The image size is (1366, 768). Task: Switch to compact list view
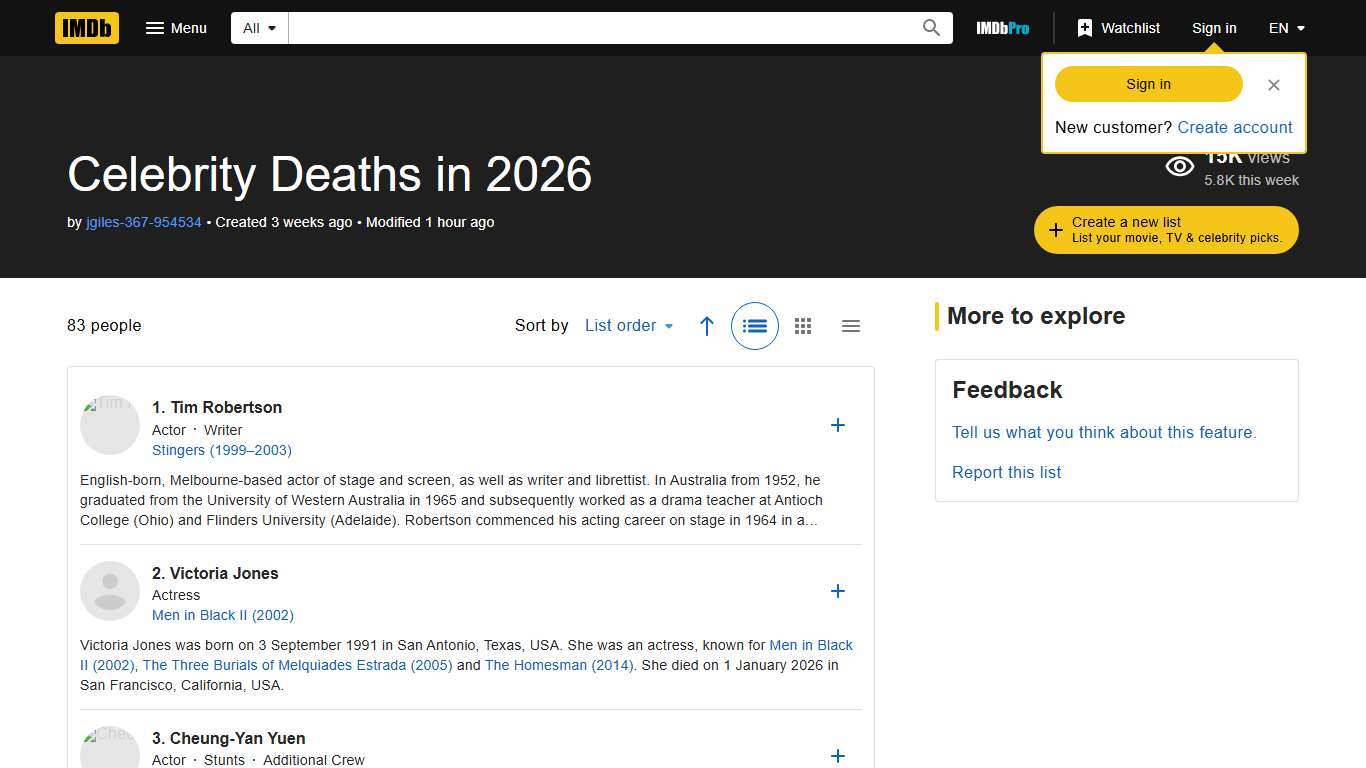[851, 325]
